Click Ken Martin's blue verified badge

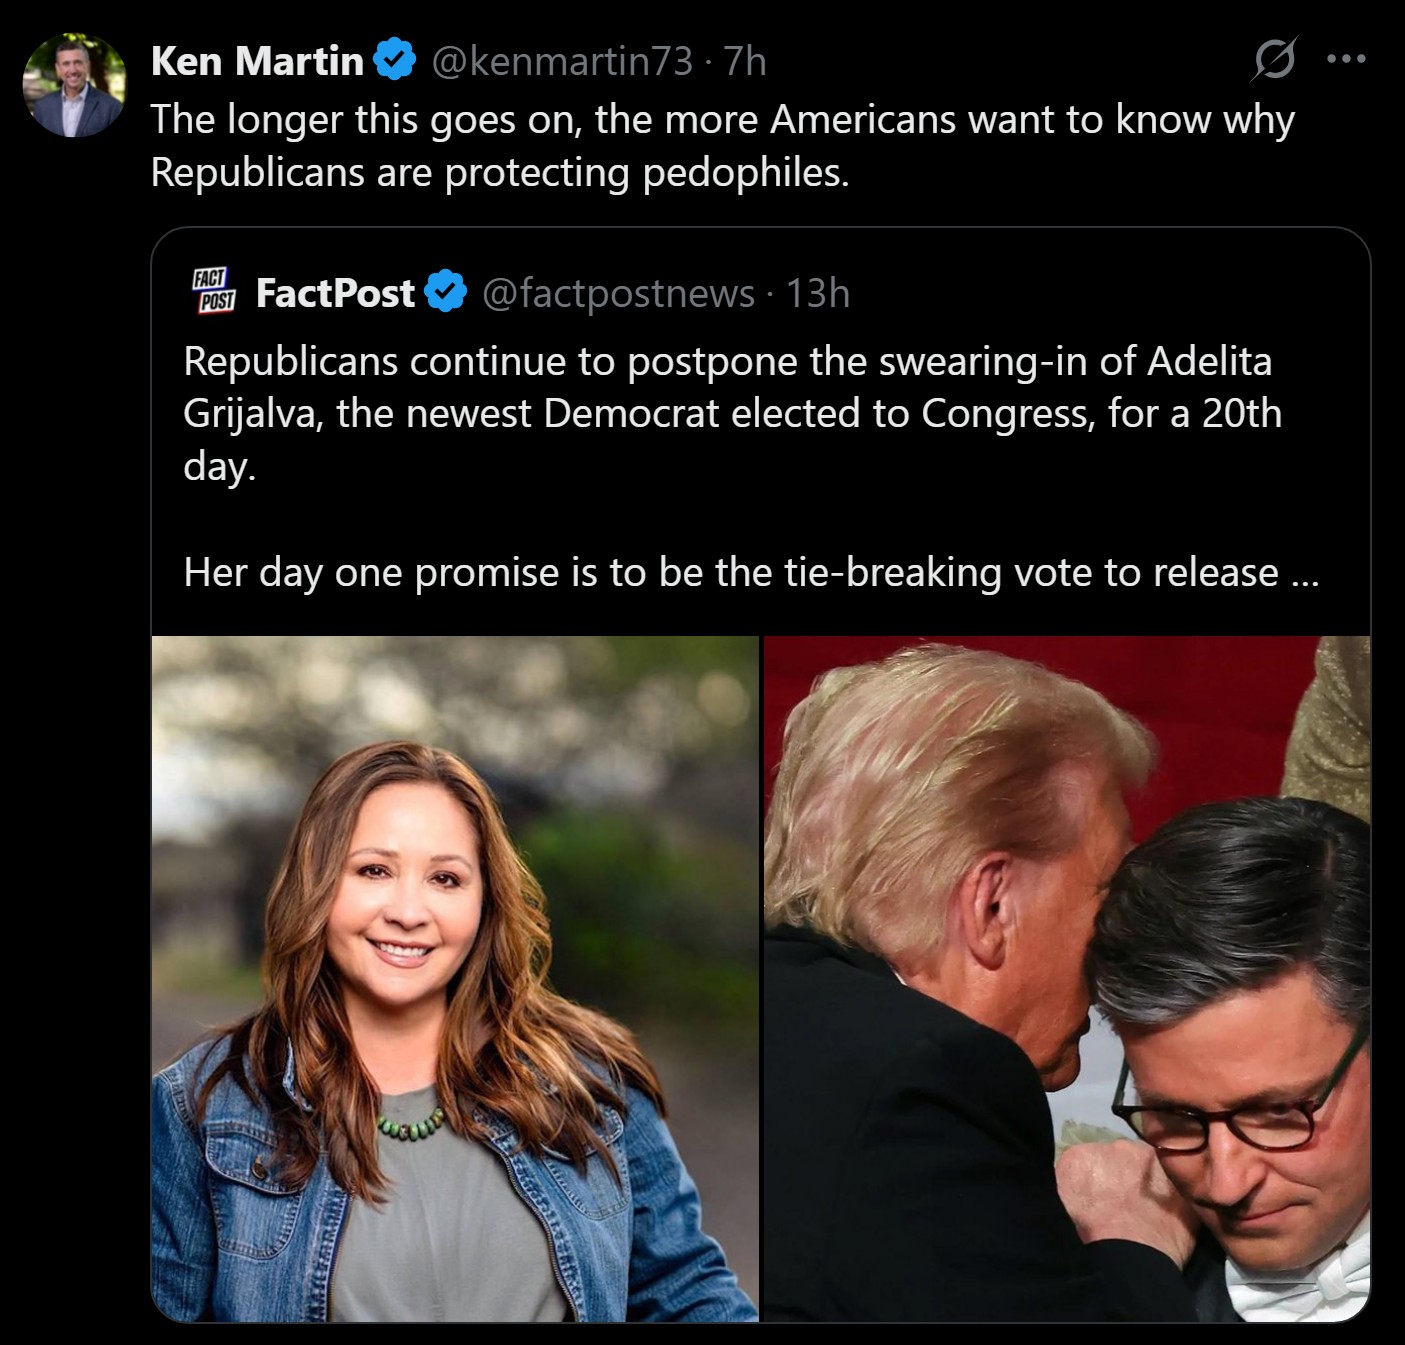[395, 61]
